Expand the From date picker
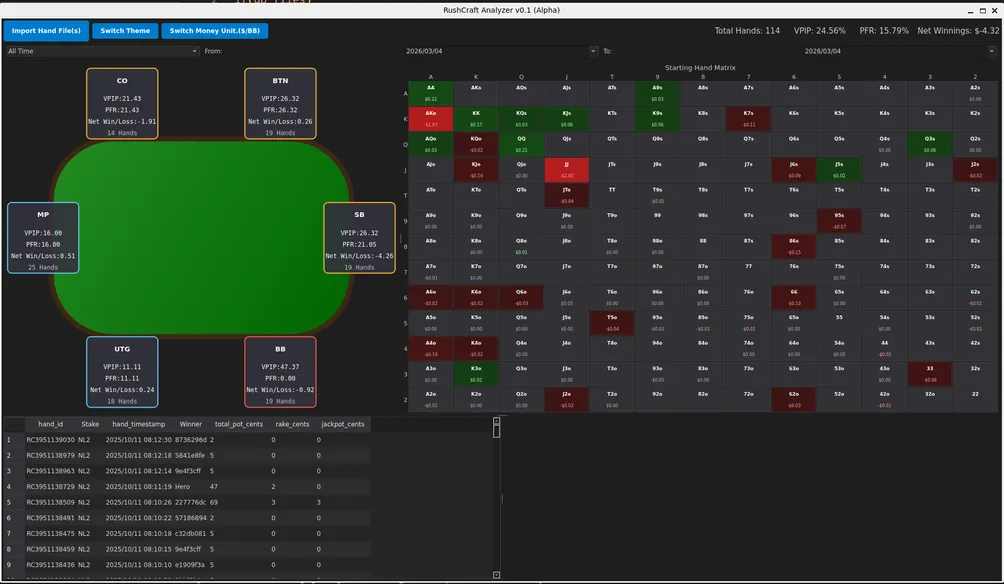1004x584 pixels. pyautogui.click(x=592, y=51)
